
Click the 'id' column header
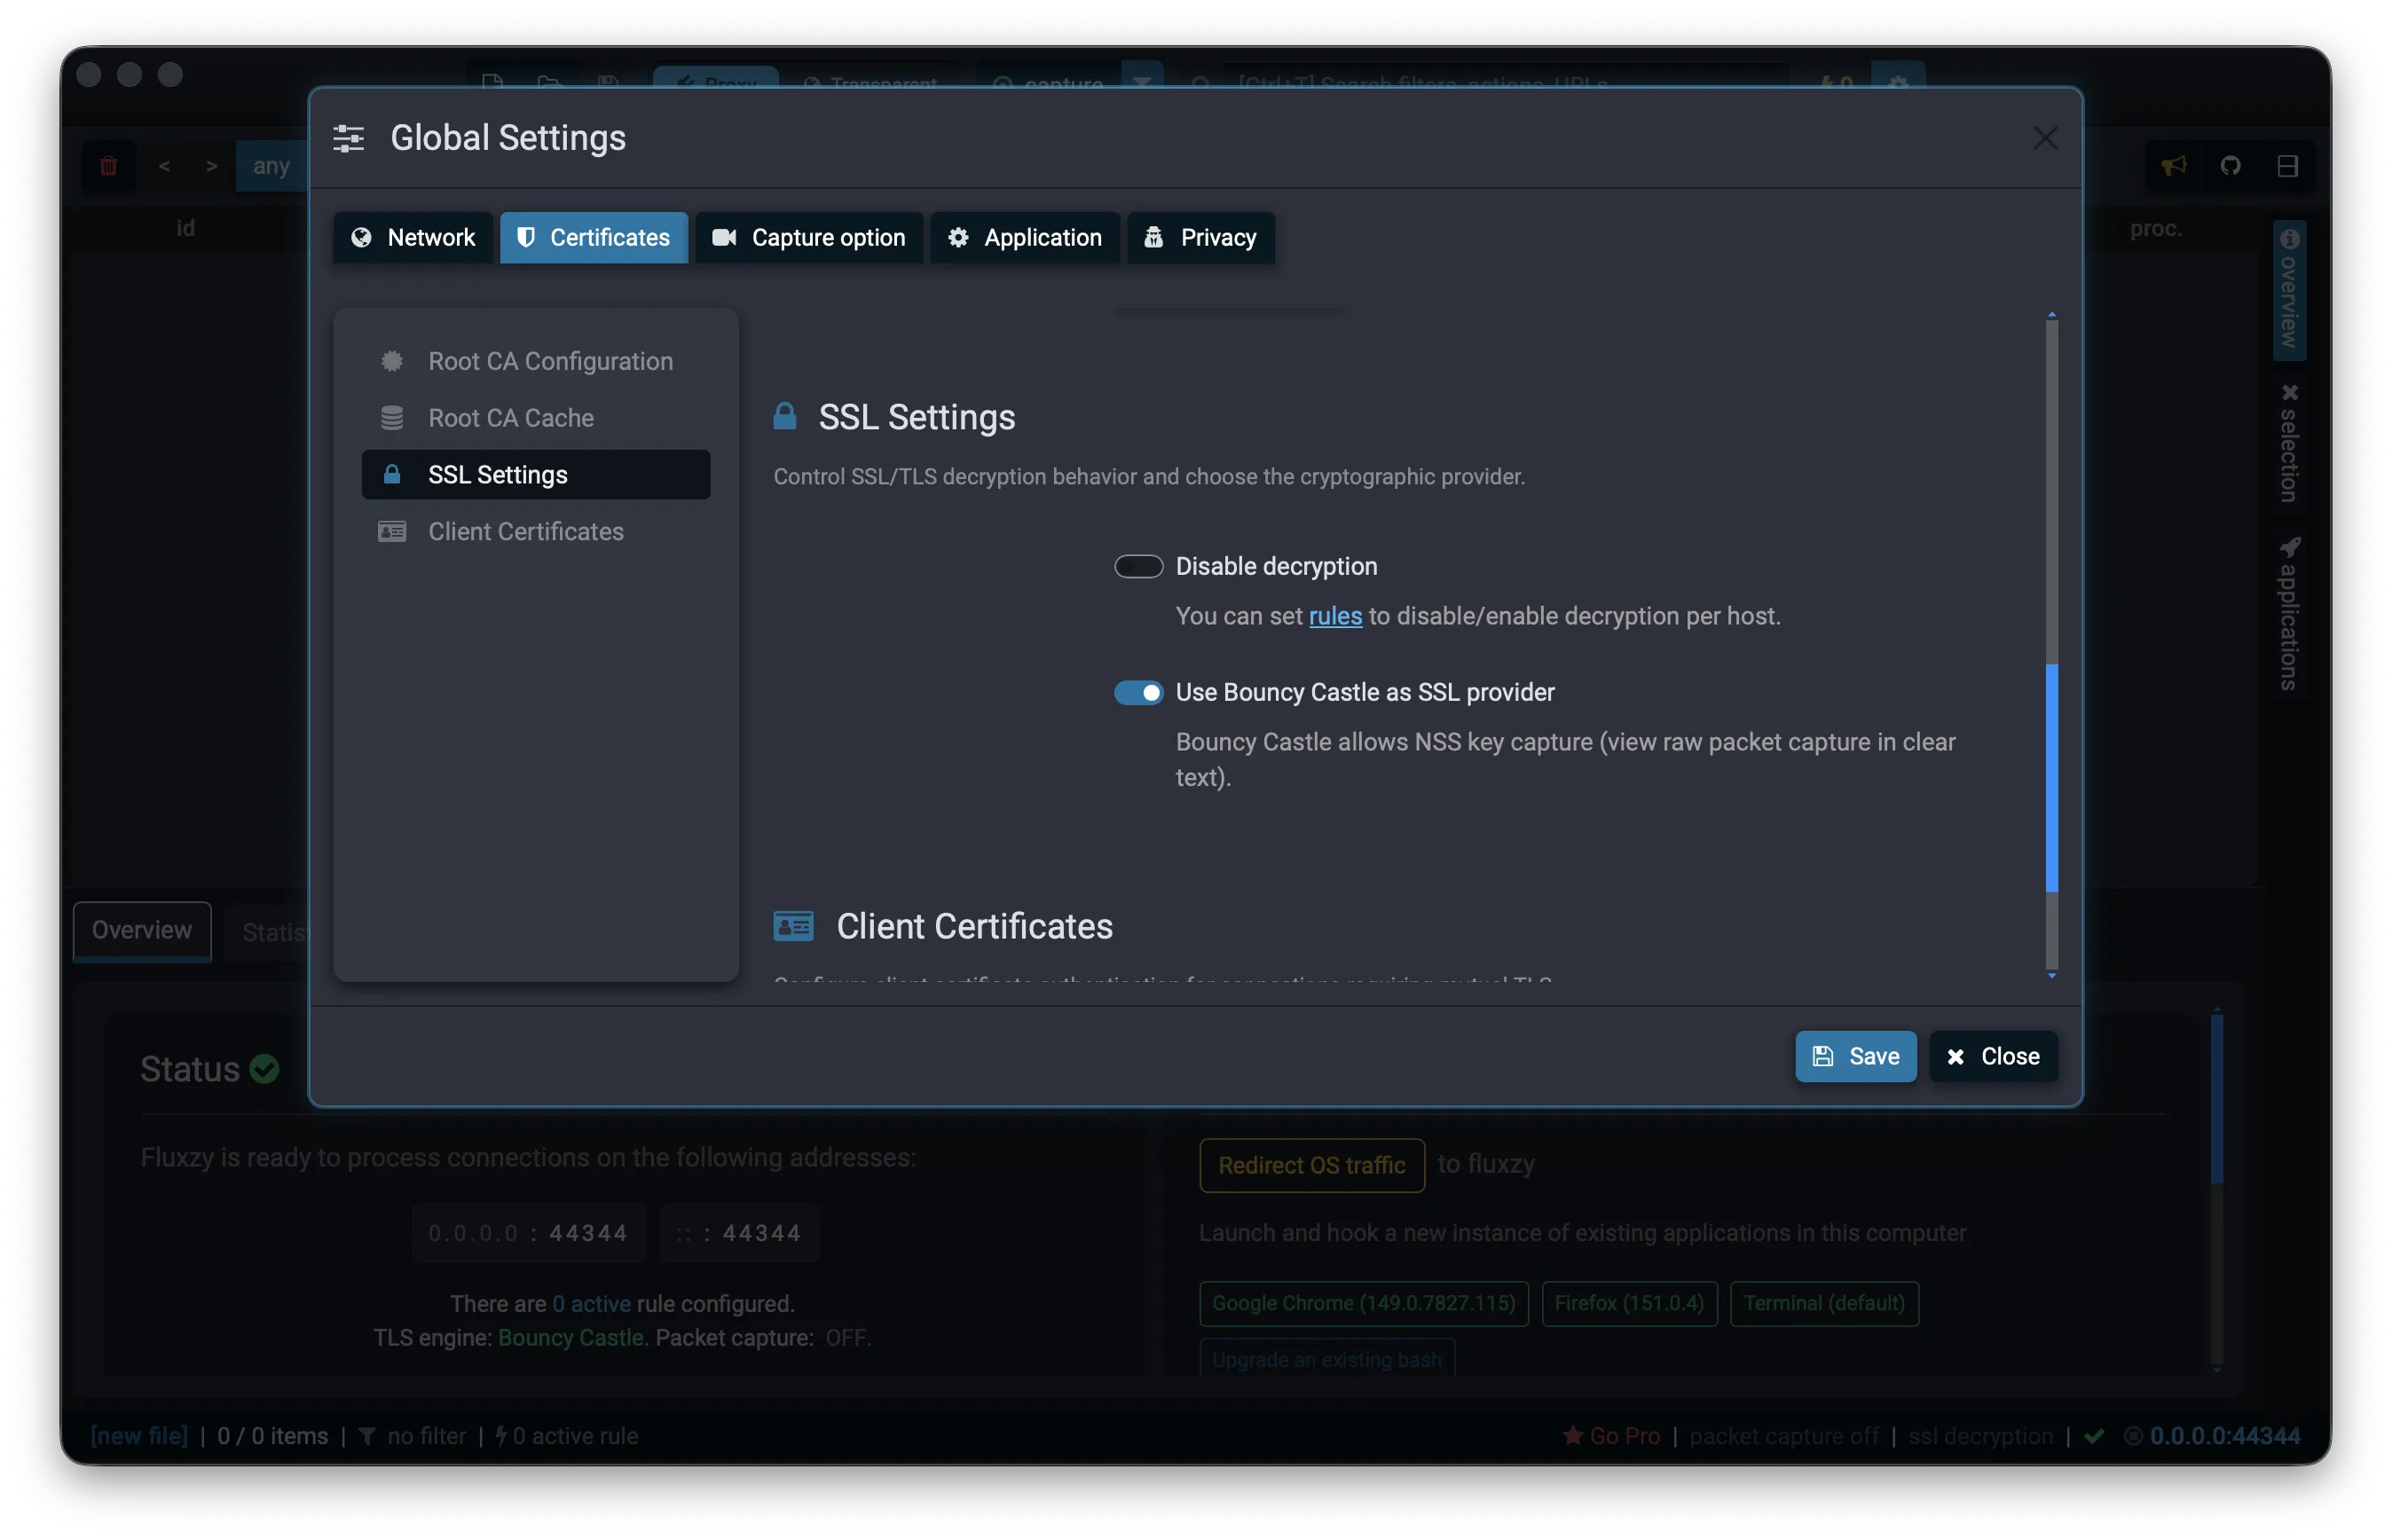tap(185, 228)
